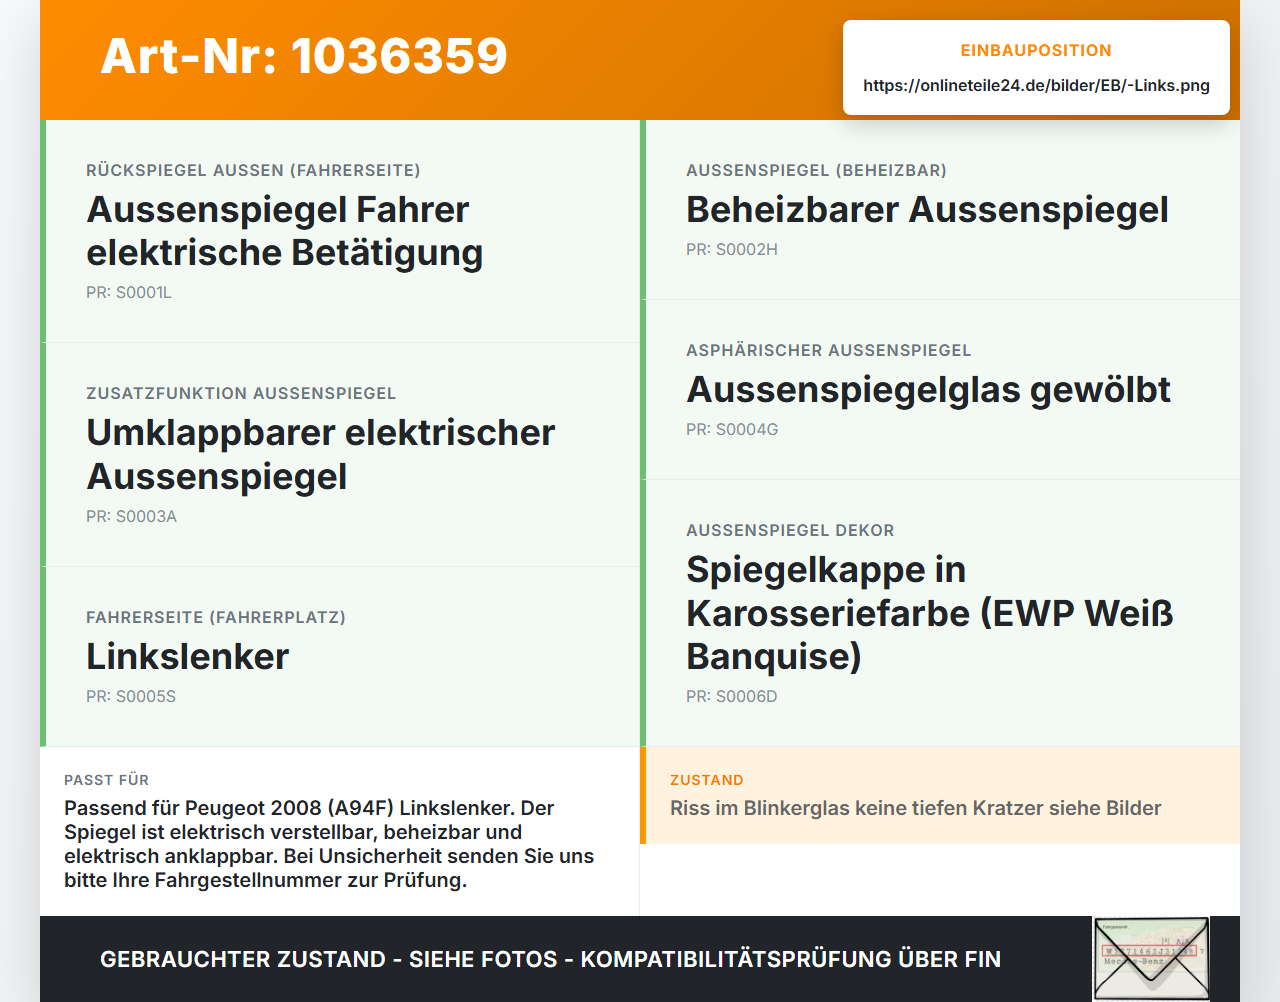Click the Rückspiegel aussen (Fahrerseite) label
1280x1002 pixels.
[253, 170]
